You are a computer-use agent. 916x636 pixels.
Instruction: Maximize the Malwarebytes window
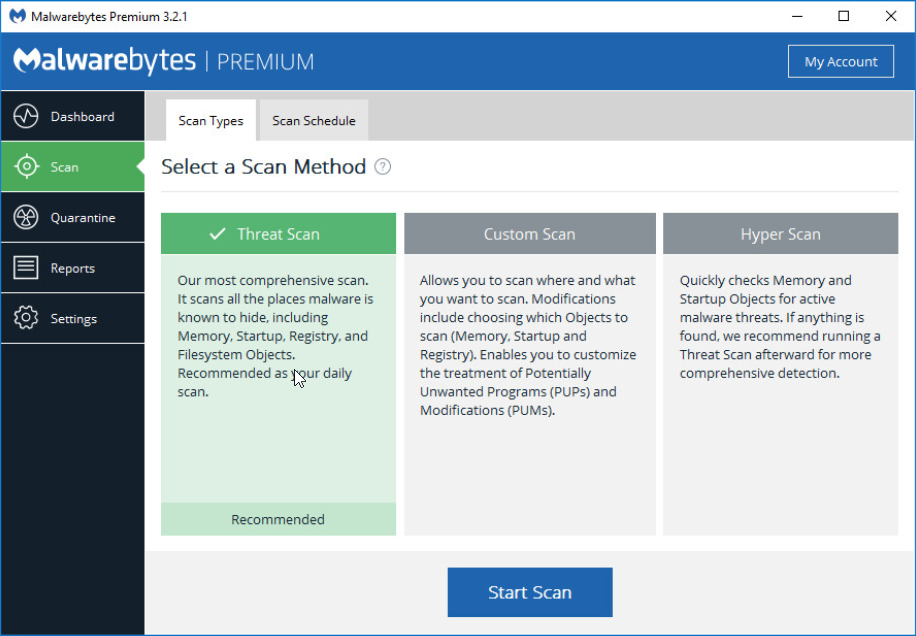[x=844, y=16]
